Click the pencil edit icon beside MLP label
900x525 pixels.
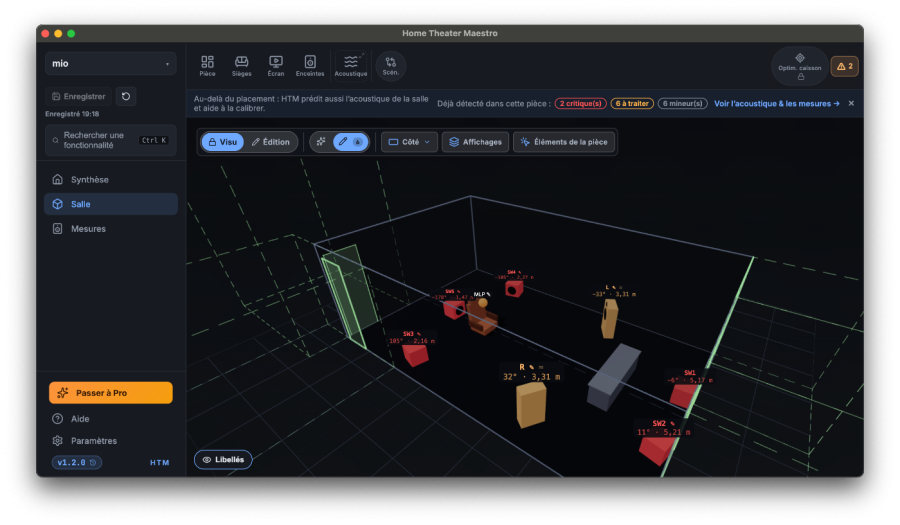(x=488, y=294)
